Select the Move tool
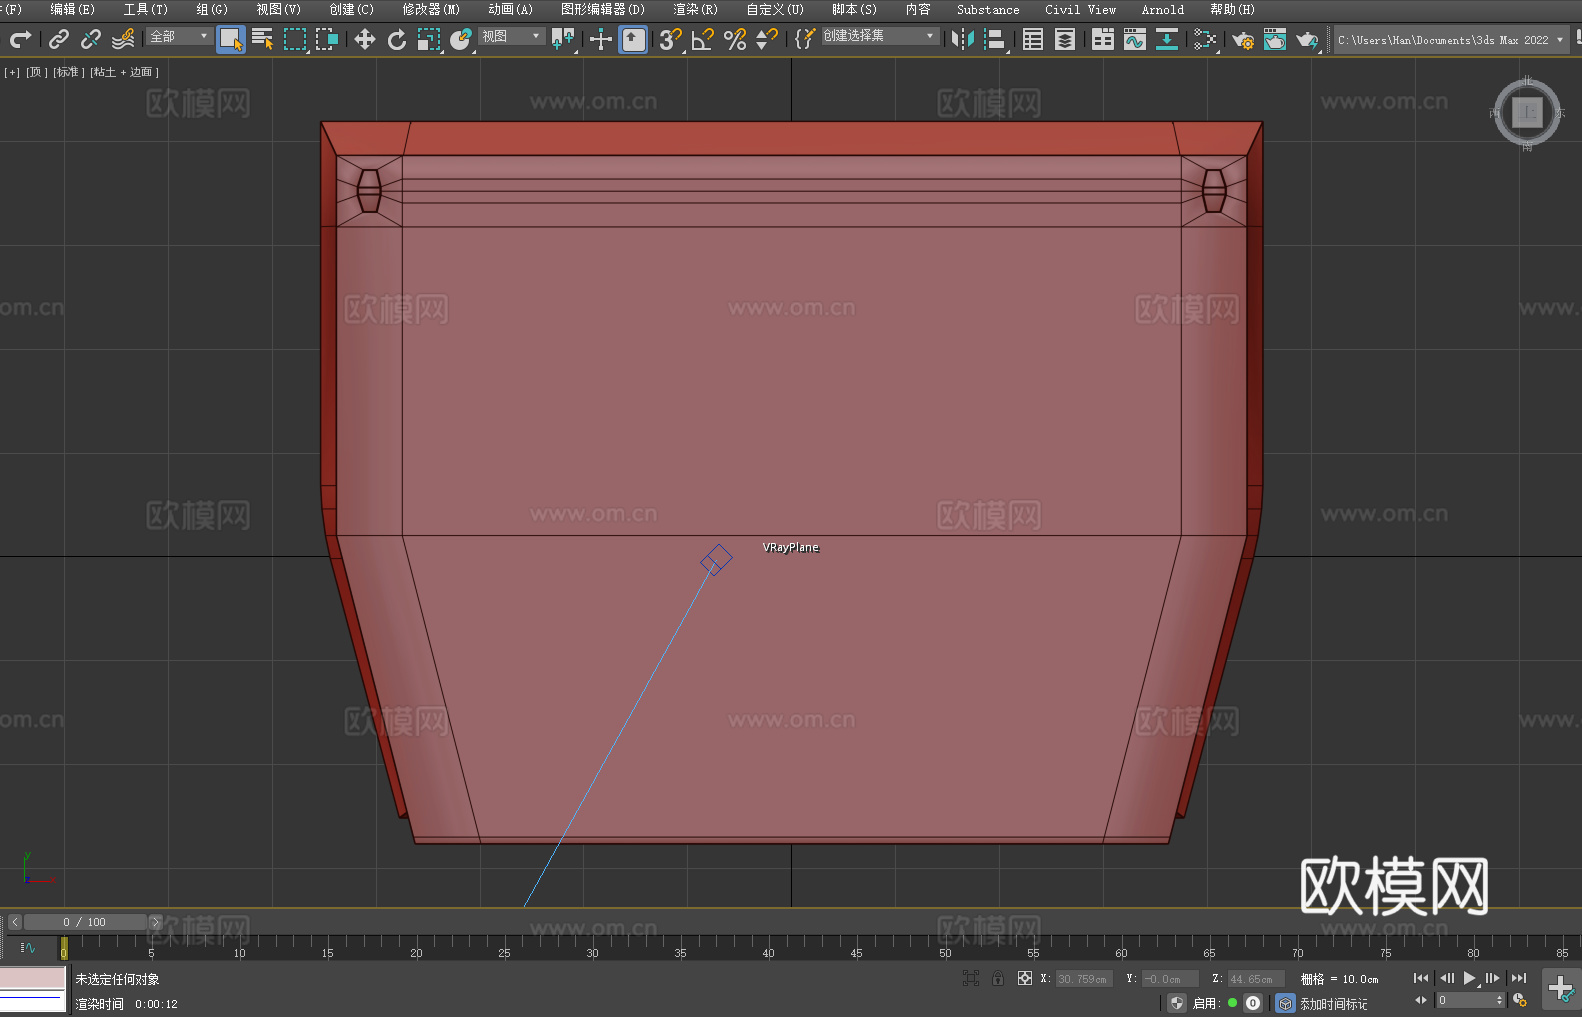 pos(365,39)
